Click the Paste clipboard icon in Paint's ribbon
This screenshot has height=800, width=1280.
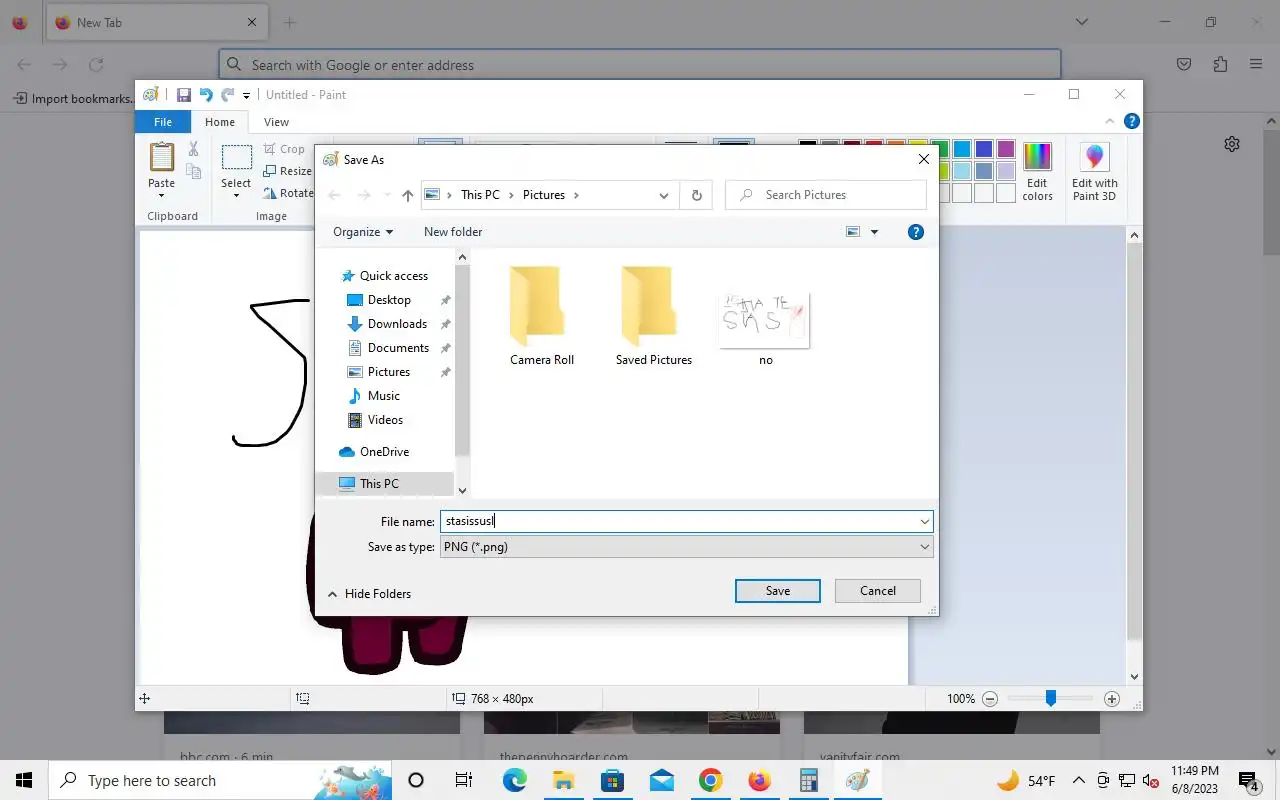161,158
